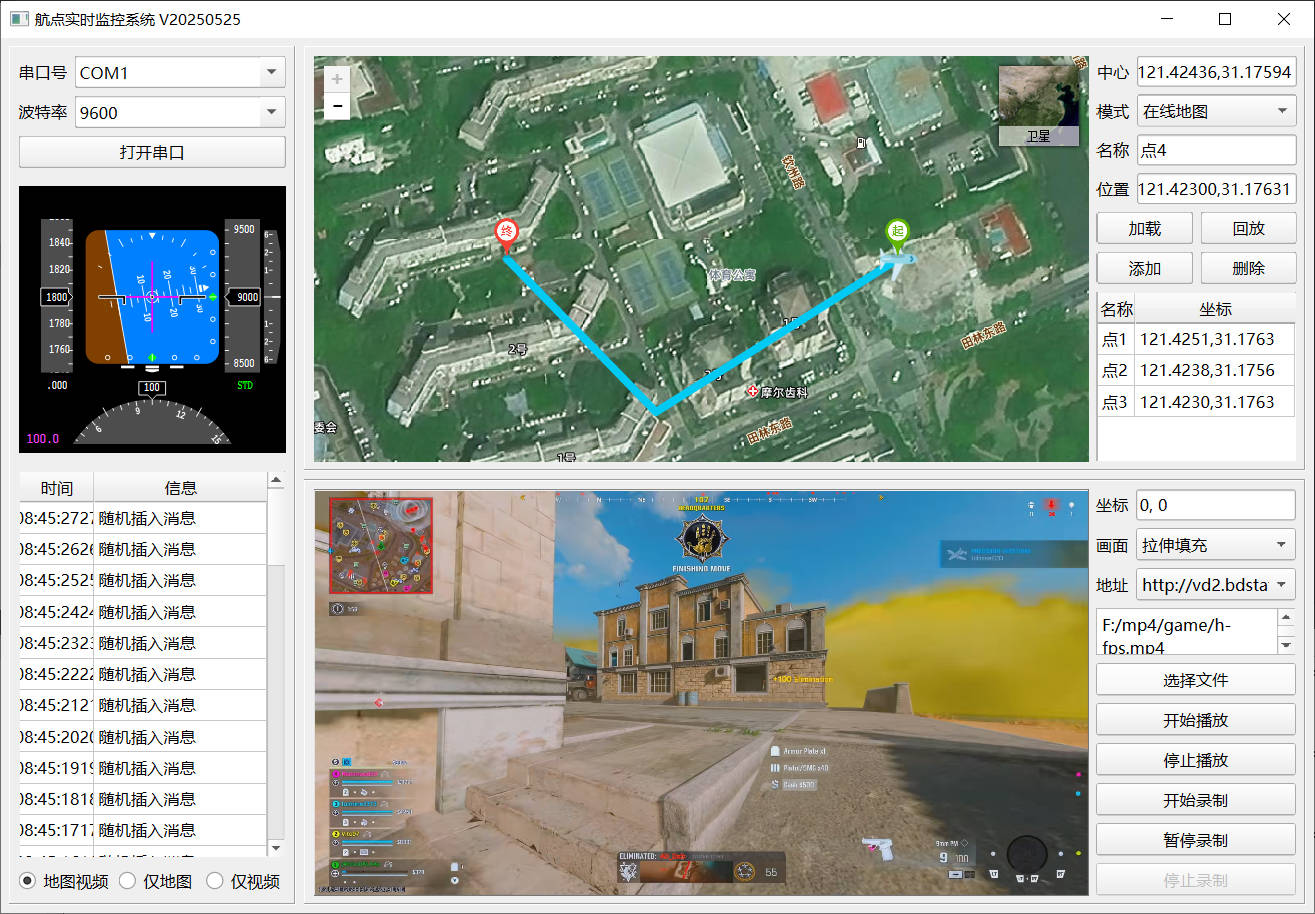Click the 删除 waypoint button
The width and height of the screenshot is (1315, 914).
[x=1249, y=268]
